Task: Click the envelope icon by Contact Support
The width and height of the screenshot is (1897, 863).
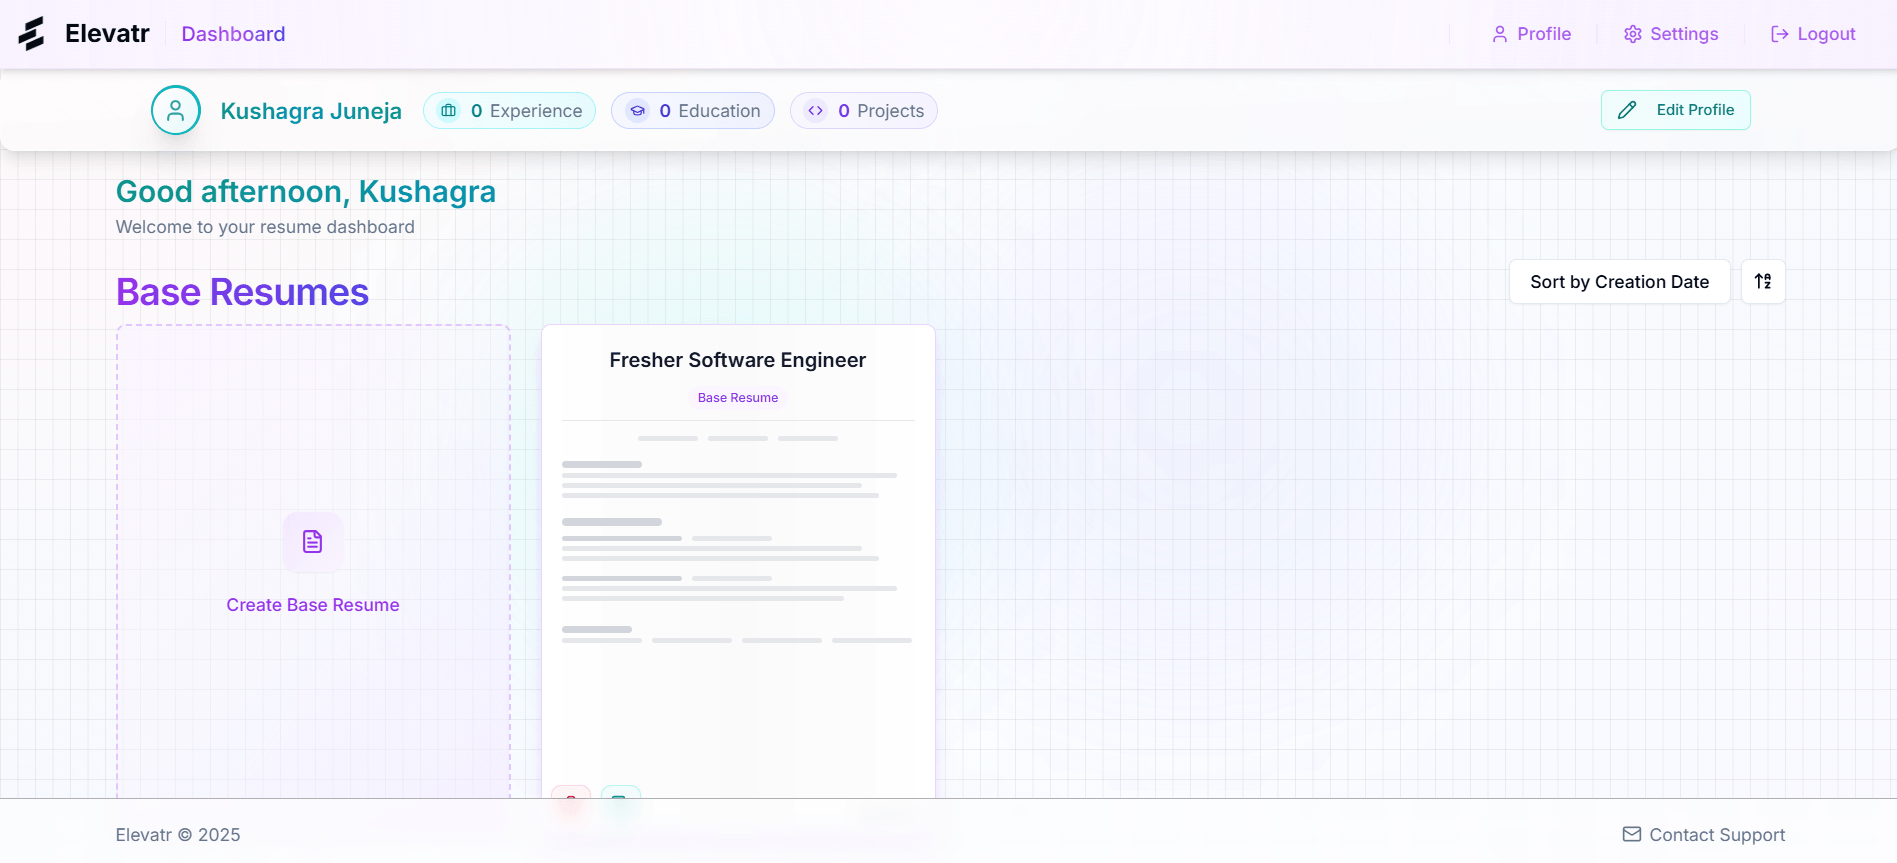Action: [1632, 834]
